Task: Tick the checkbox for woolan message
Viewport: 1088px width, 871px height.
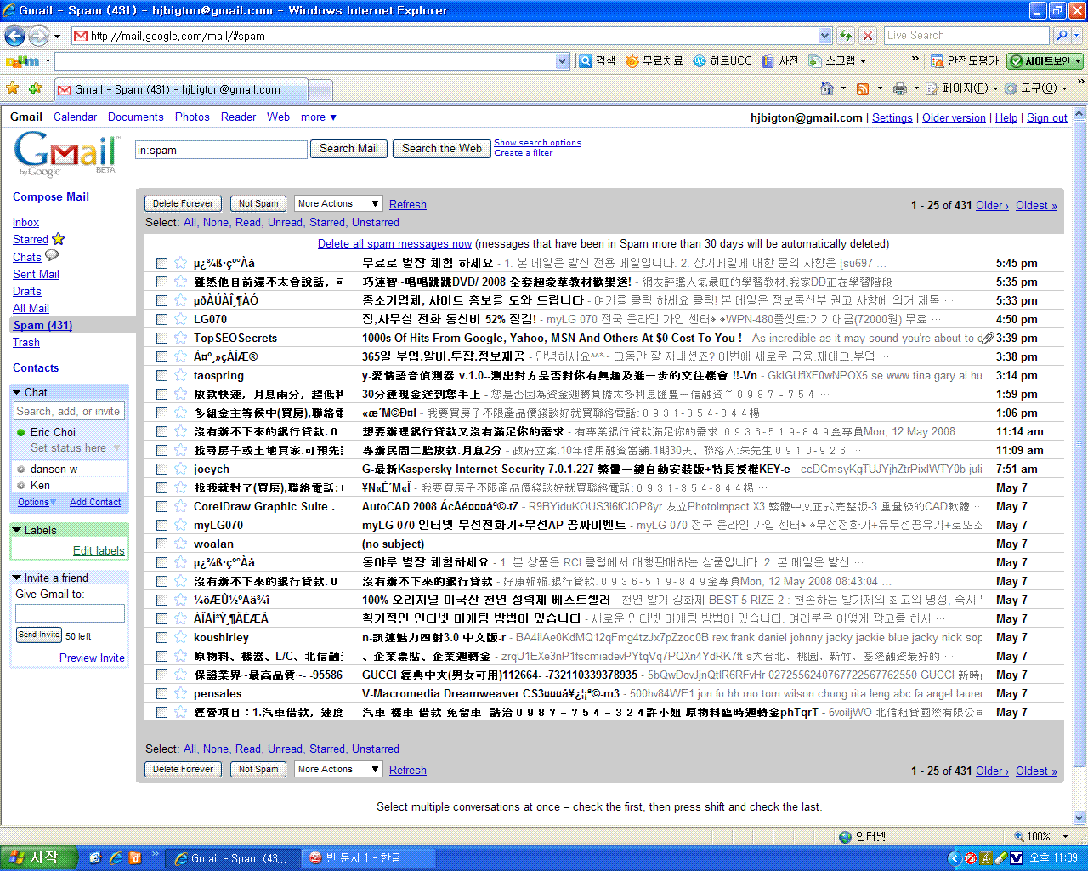Action: tap(161, 544)
